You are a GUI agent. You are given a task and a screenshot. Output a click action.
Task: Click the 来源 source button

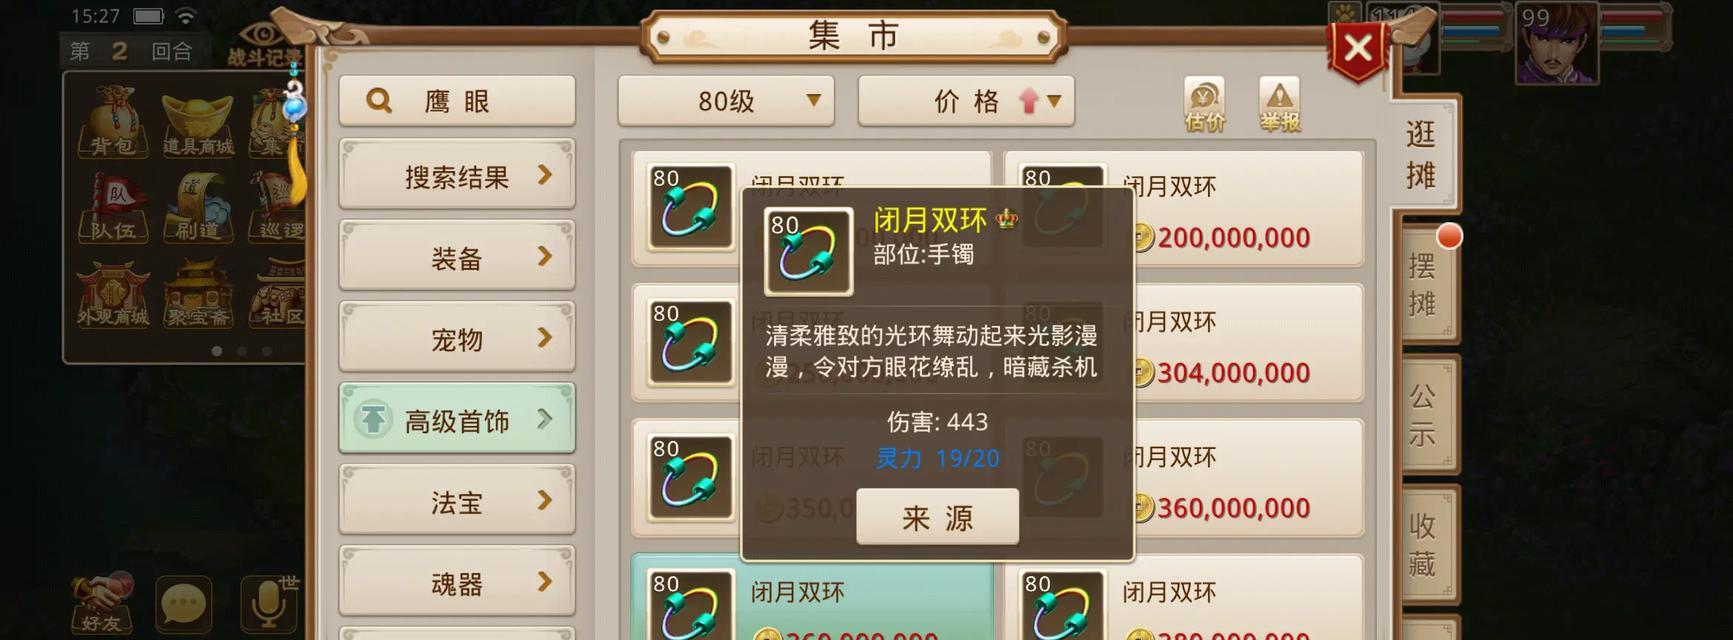tap(937, 517)
